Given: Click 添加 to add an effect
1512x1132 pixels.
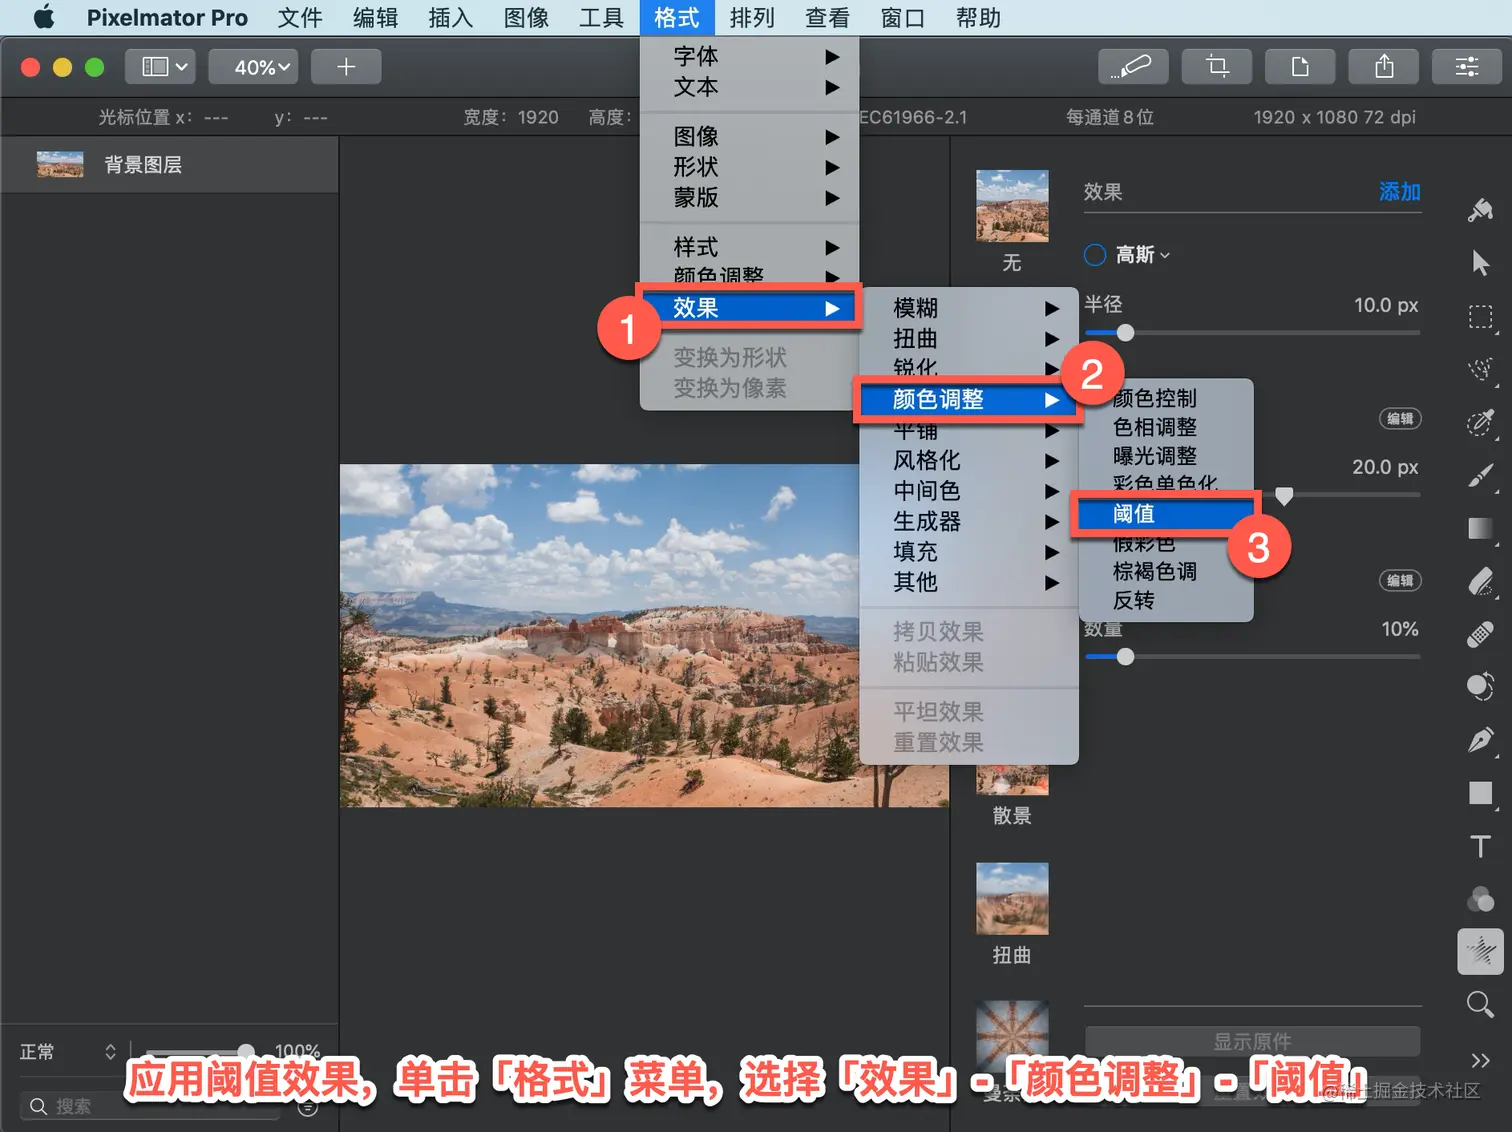Looking at the screenshot, I should pyautogui.click(x=1399, y=192).
